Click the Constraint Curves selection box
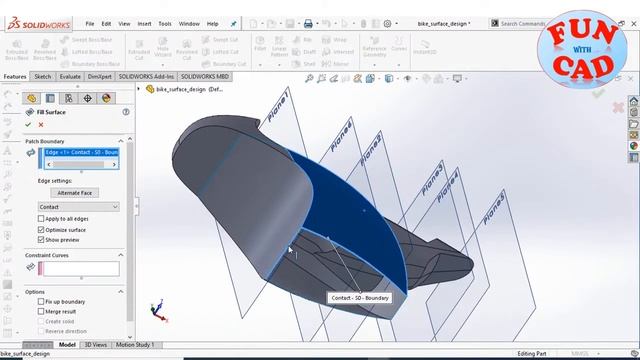 point(81,269)
